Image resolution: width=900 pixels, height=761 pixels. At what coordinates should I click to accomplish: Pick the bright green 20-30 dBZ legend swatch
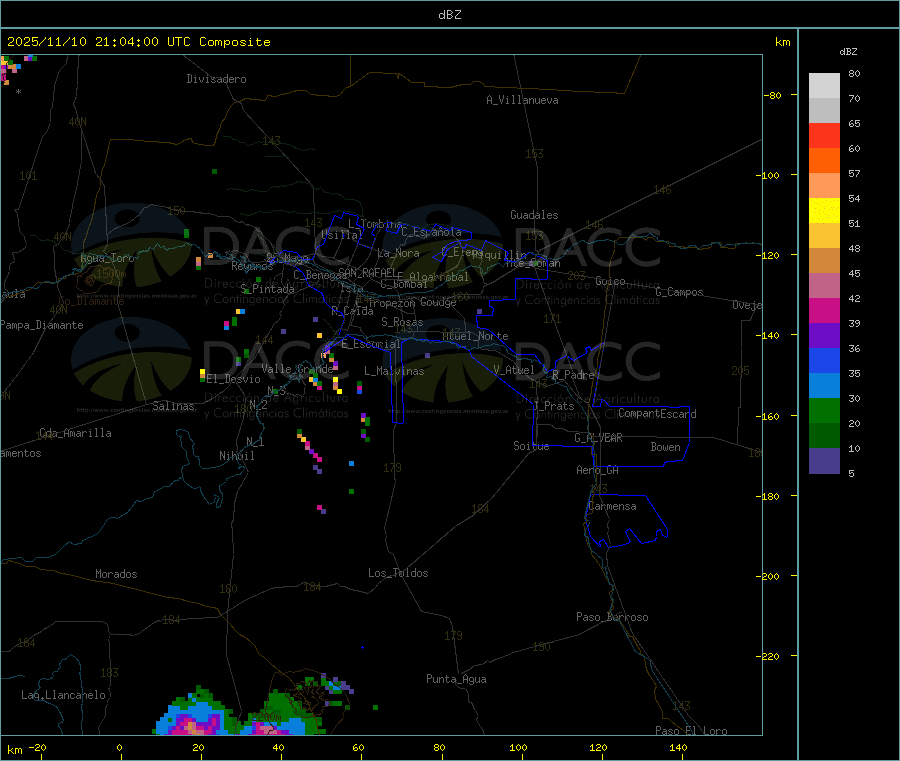[x=824, y=410]
